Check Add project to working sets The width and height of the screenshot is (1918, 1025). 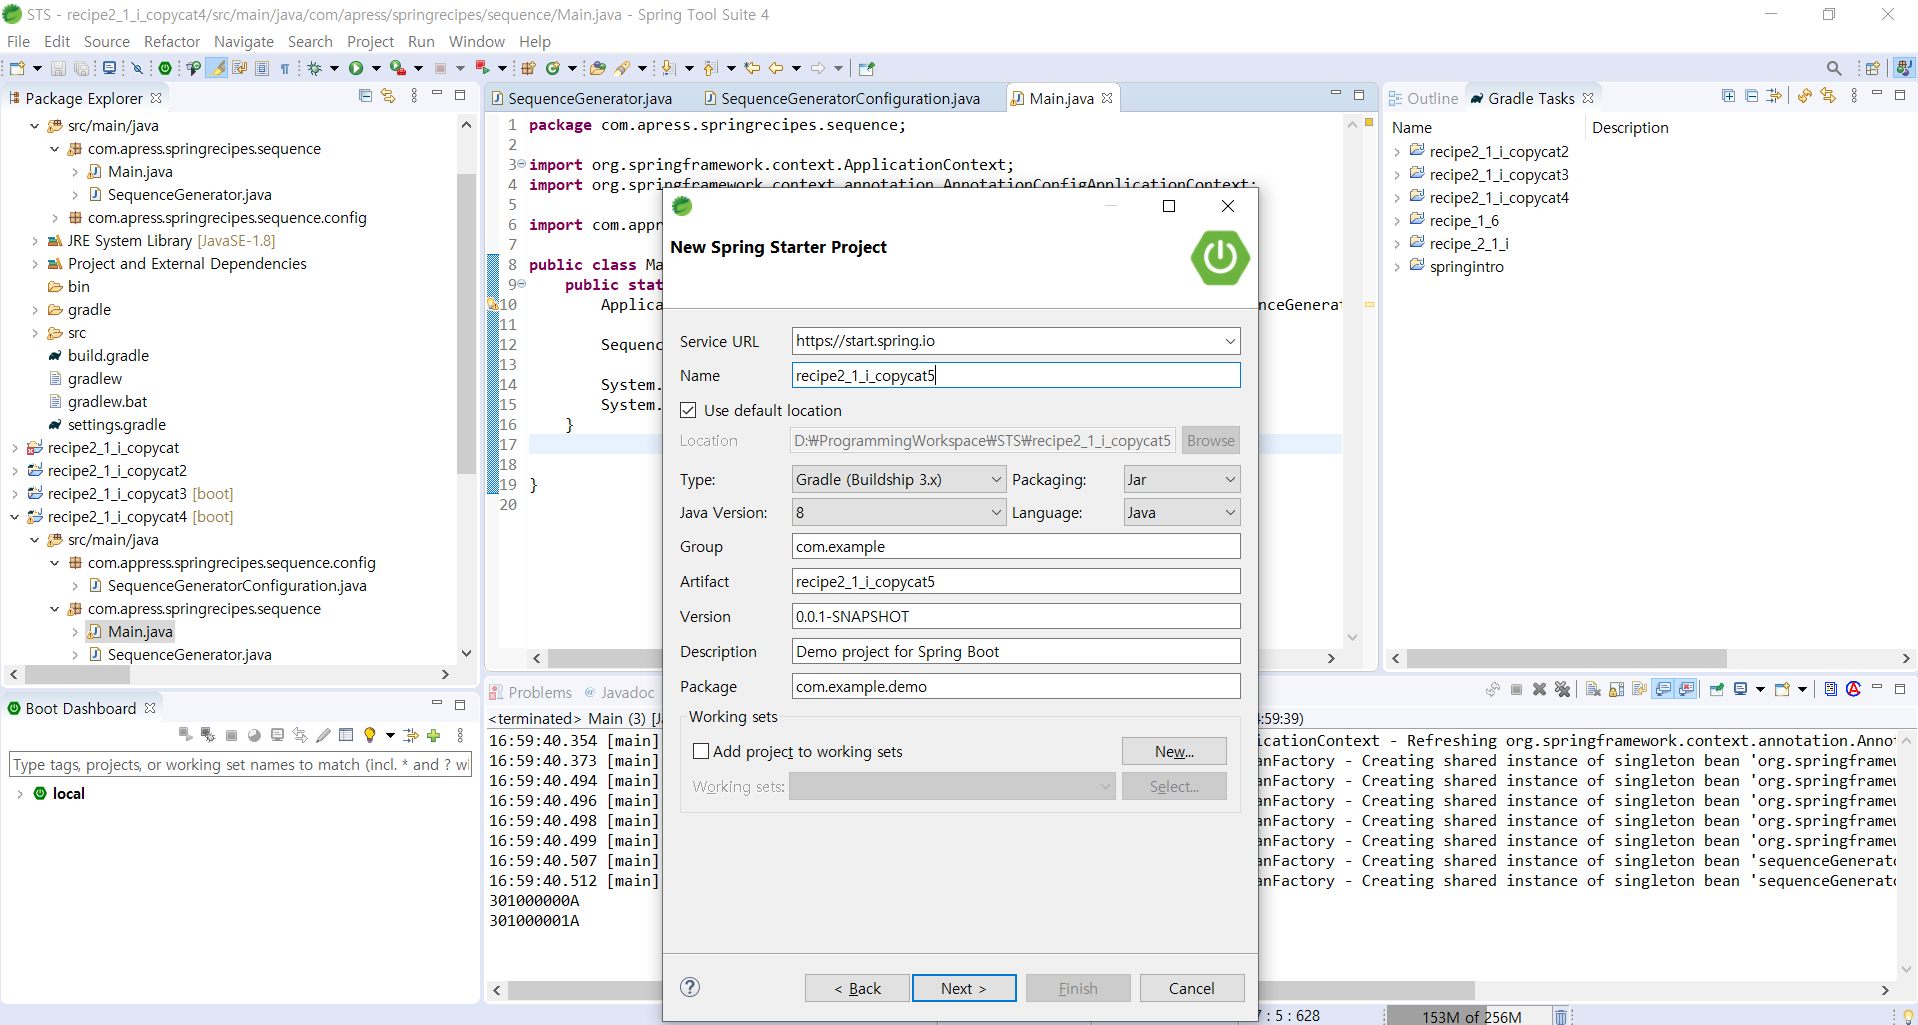coord(701,751)
